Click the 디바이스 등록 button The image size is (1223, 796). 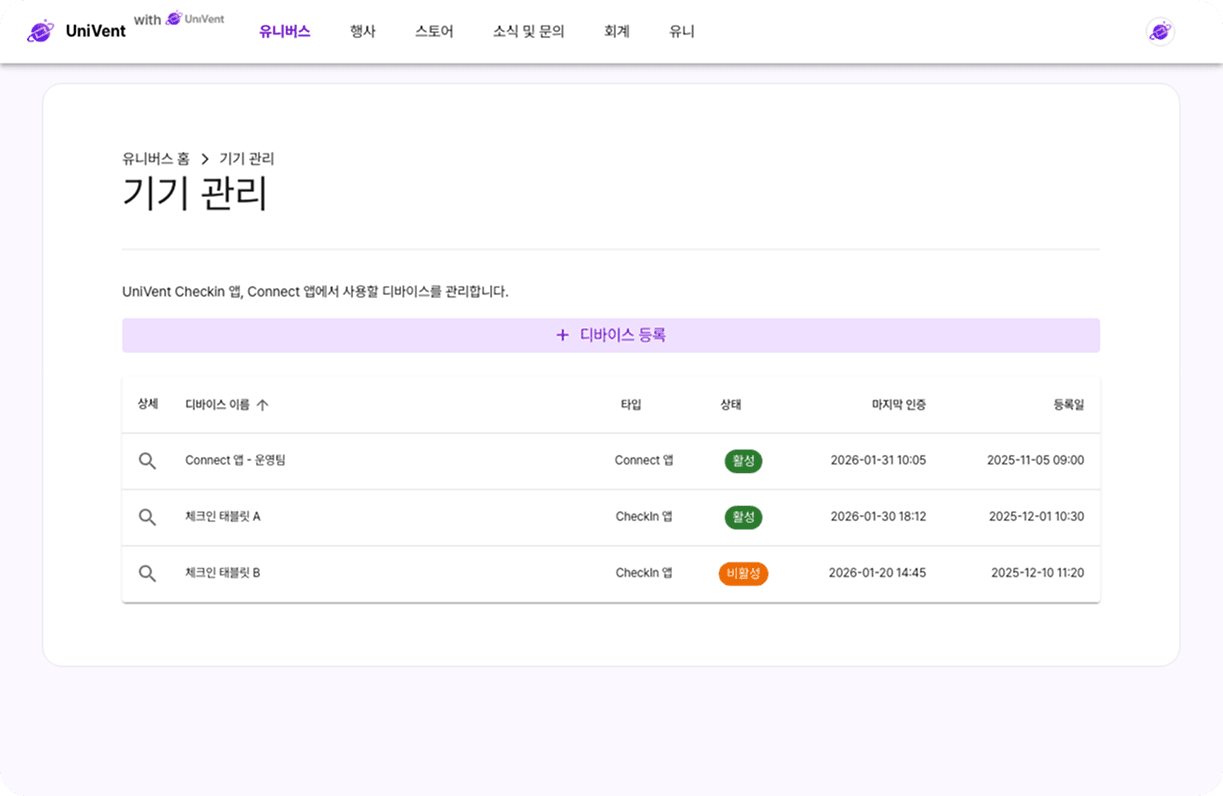[x=610, y=335]
